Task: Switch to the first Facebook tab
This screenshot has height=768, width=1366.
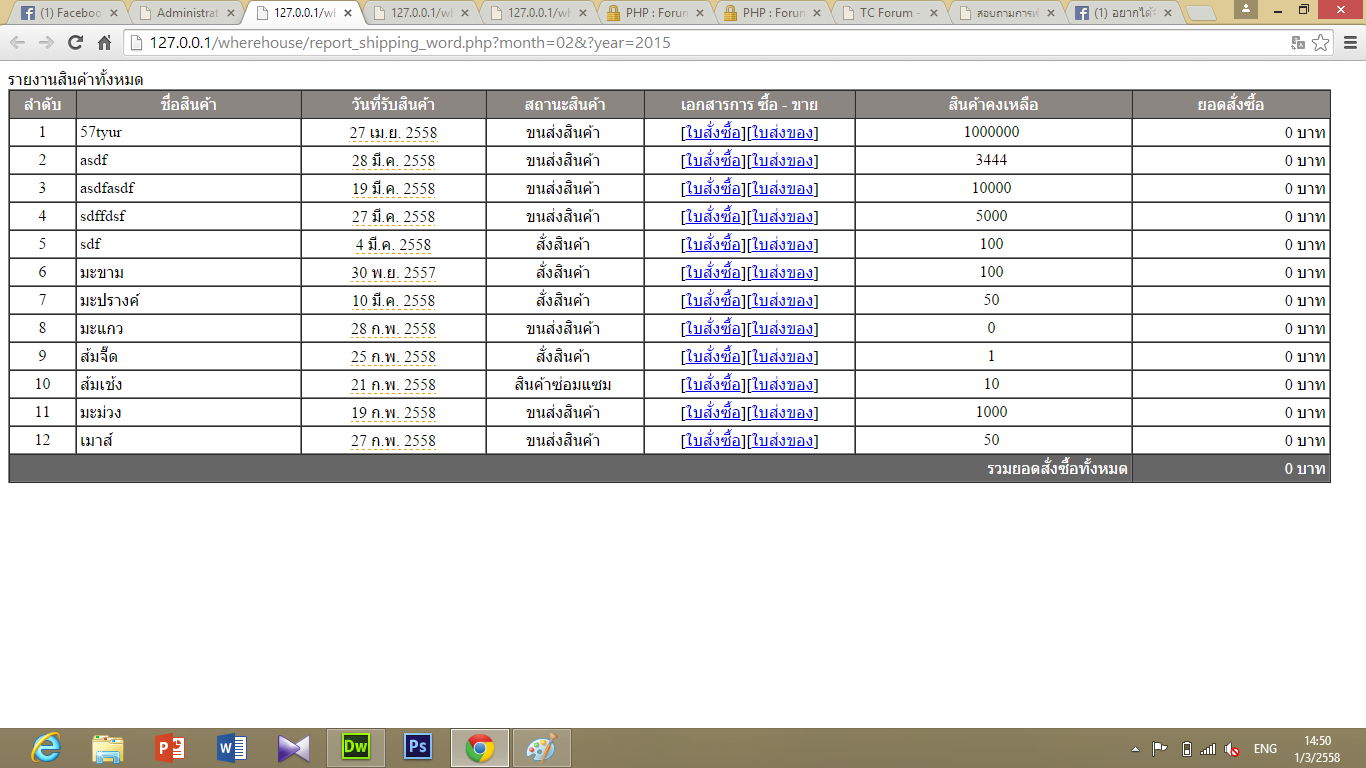Action: (68, 14)
